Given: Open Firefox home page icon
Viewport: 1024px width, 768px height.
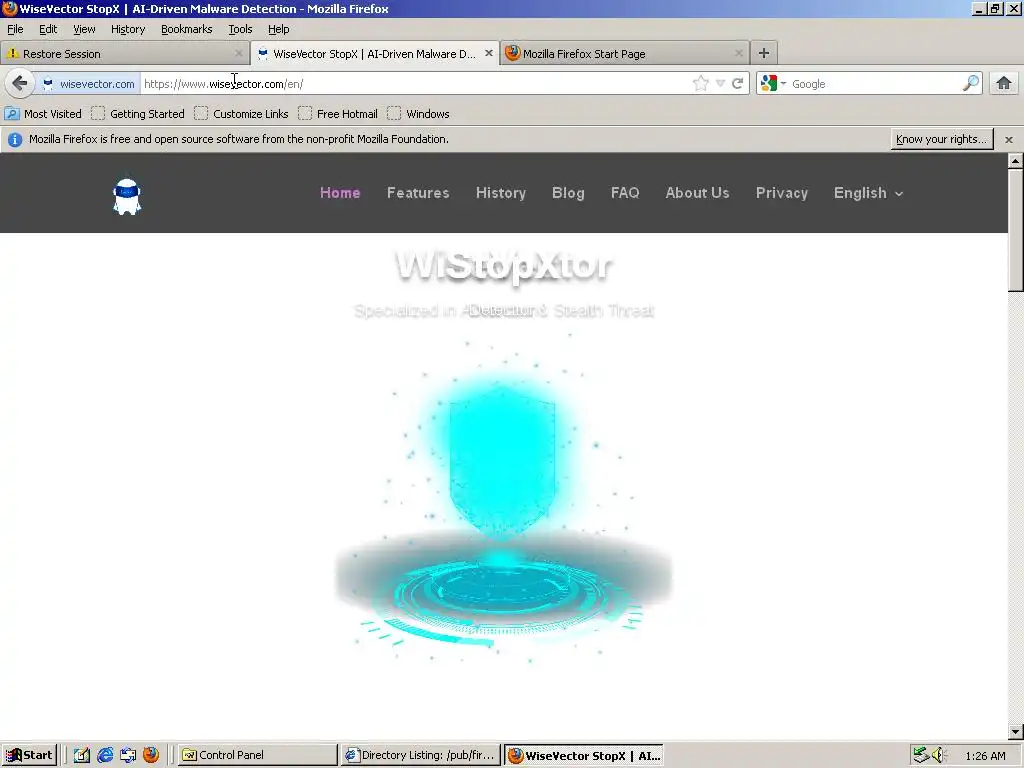Looking at the screenshot, I should tap(1004, 83).
